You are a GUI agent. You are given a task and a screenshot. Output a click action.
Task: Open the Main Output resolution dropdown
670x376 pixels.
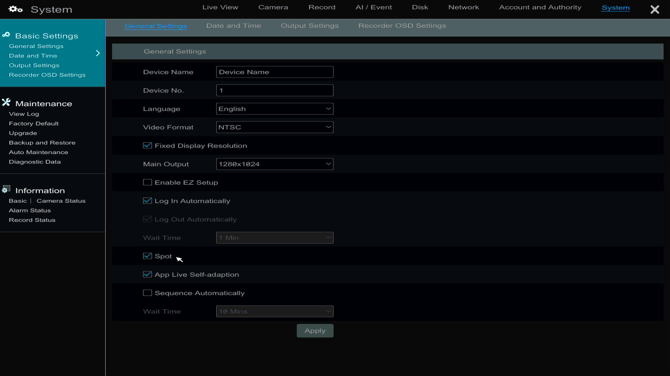click(x=275, y=164)
